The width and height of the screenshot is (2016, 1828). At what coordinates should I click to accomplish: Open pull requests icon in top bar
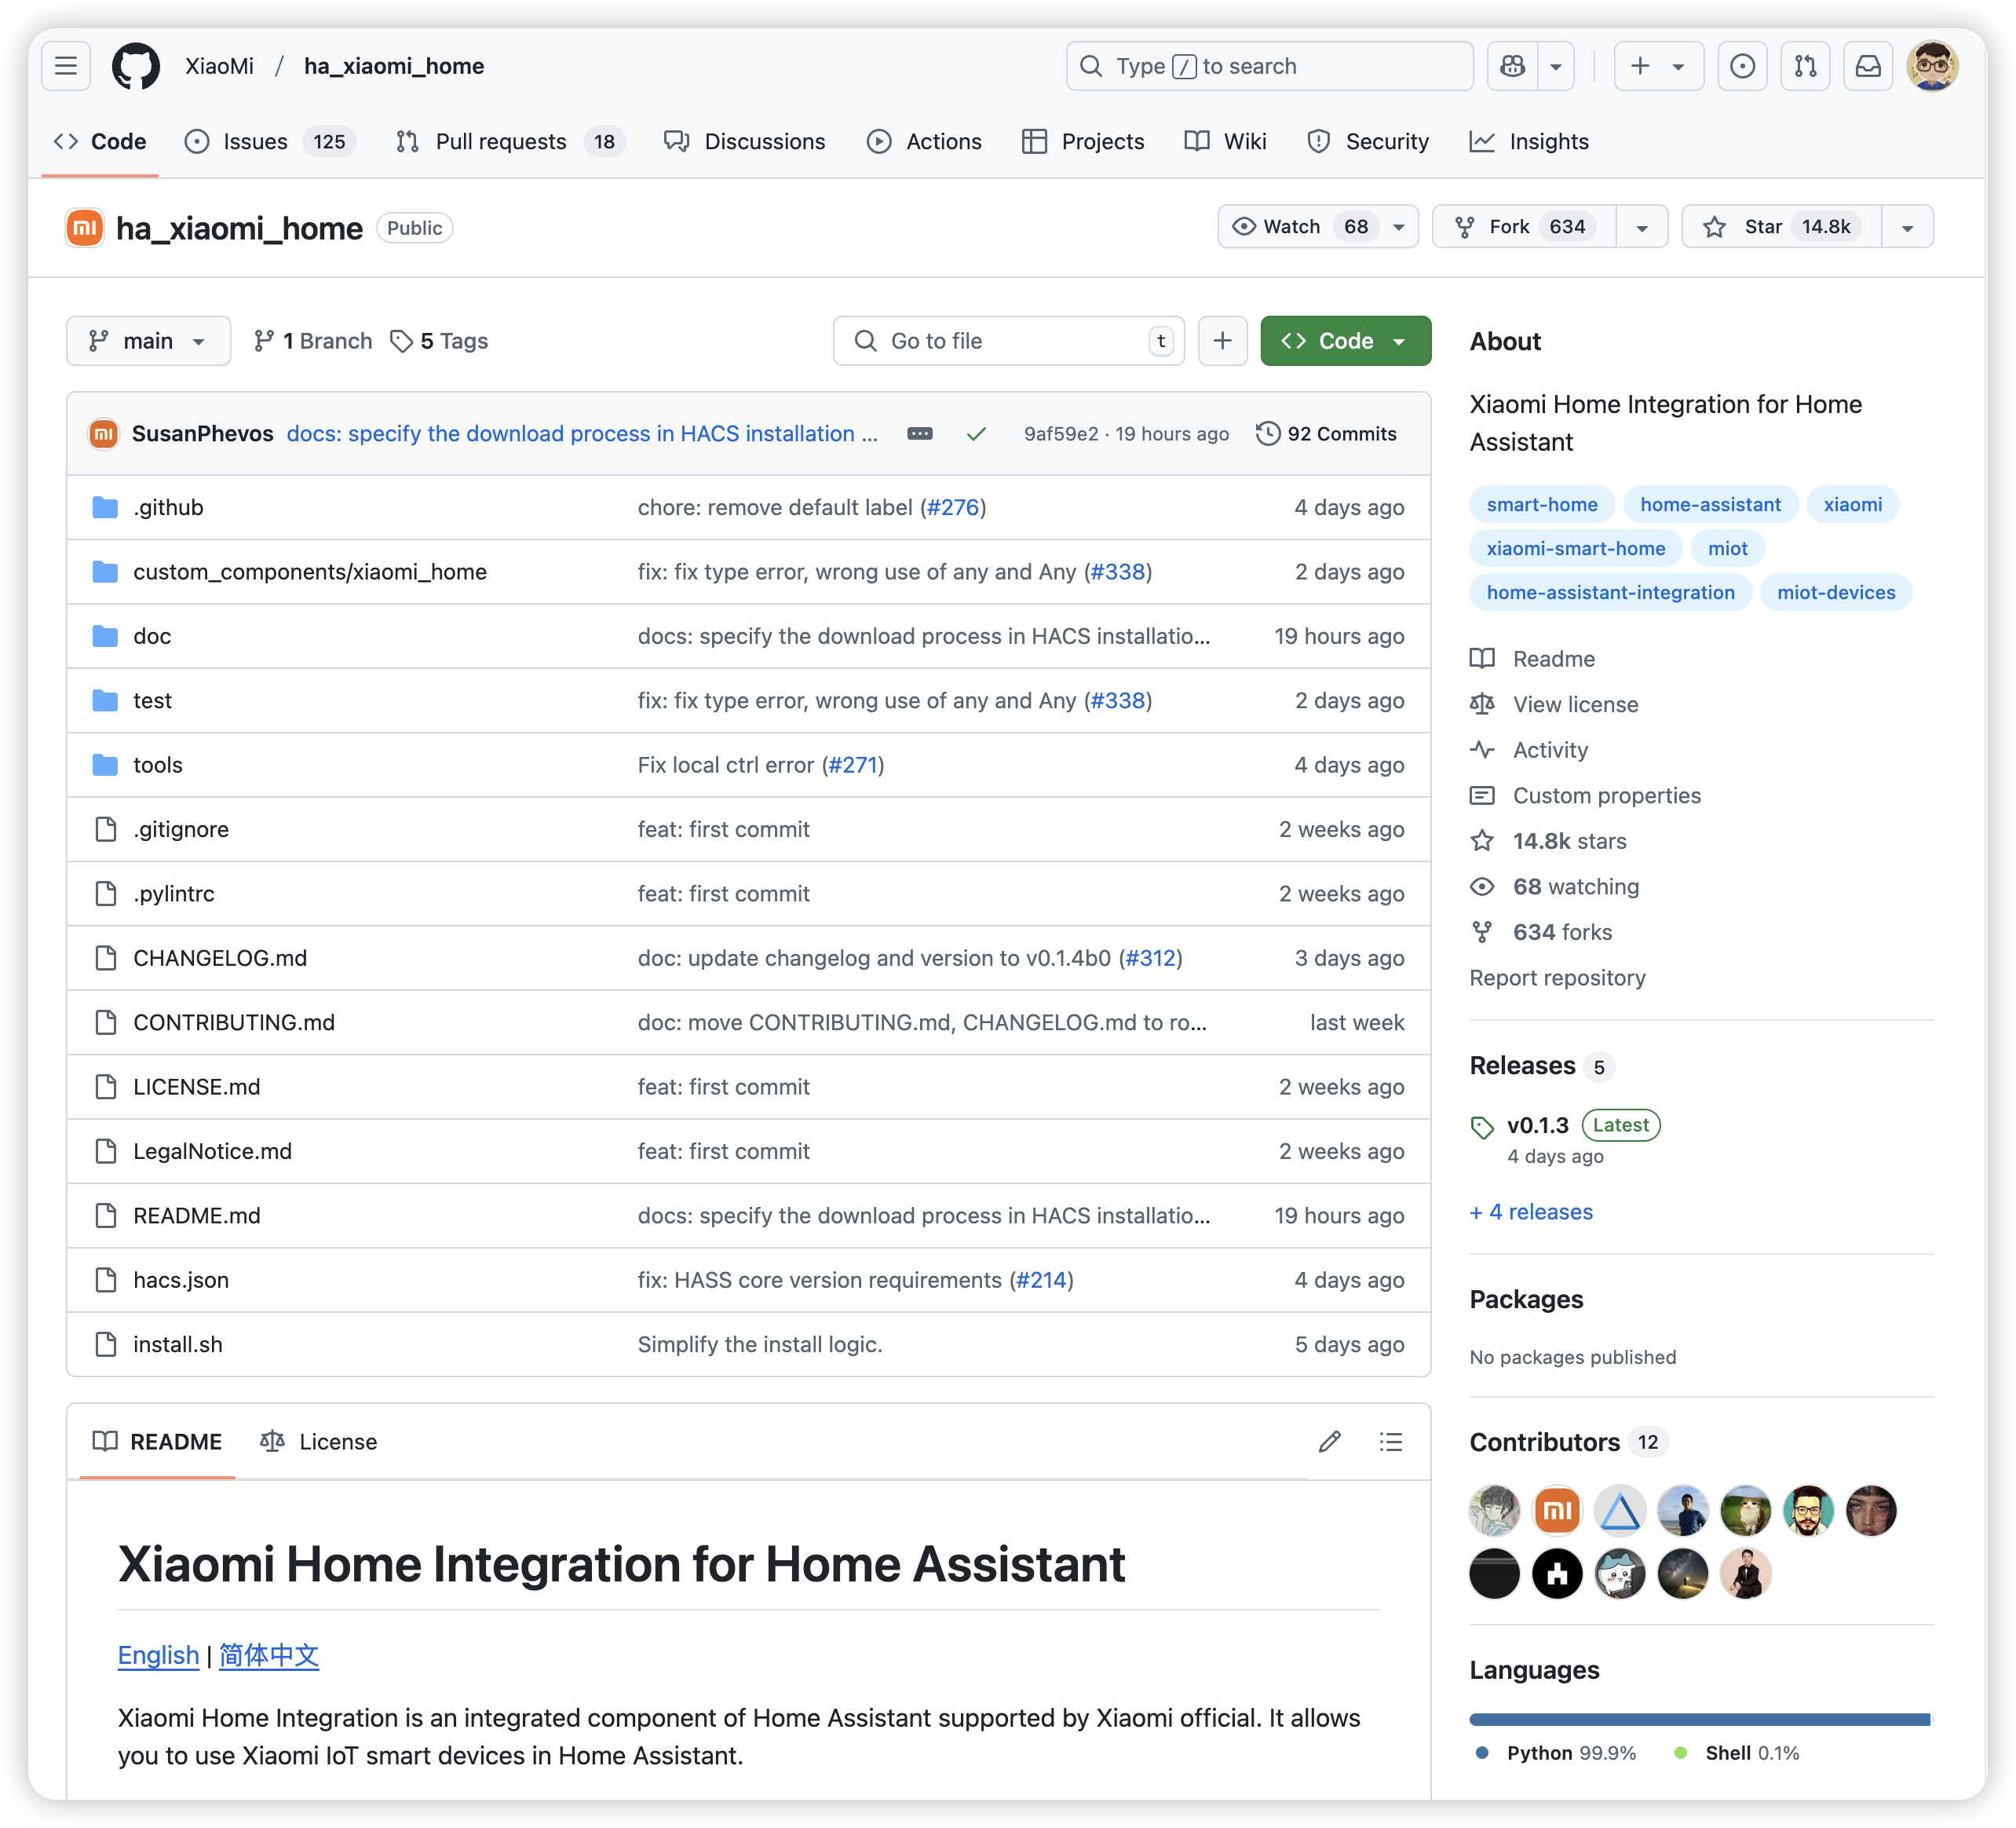[x=1805, y=66]
